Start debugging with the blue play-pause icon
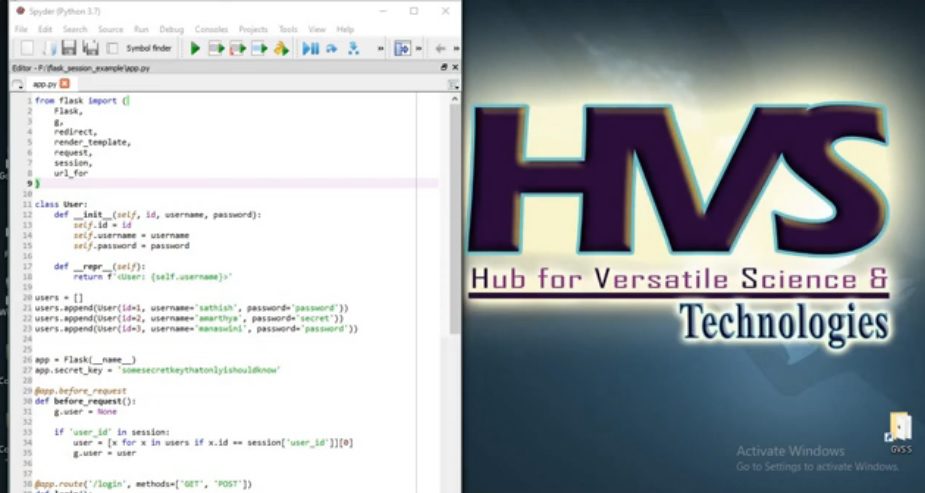Screen dimensions: 925x493 (310, 48)
